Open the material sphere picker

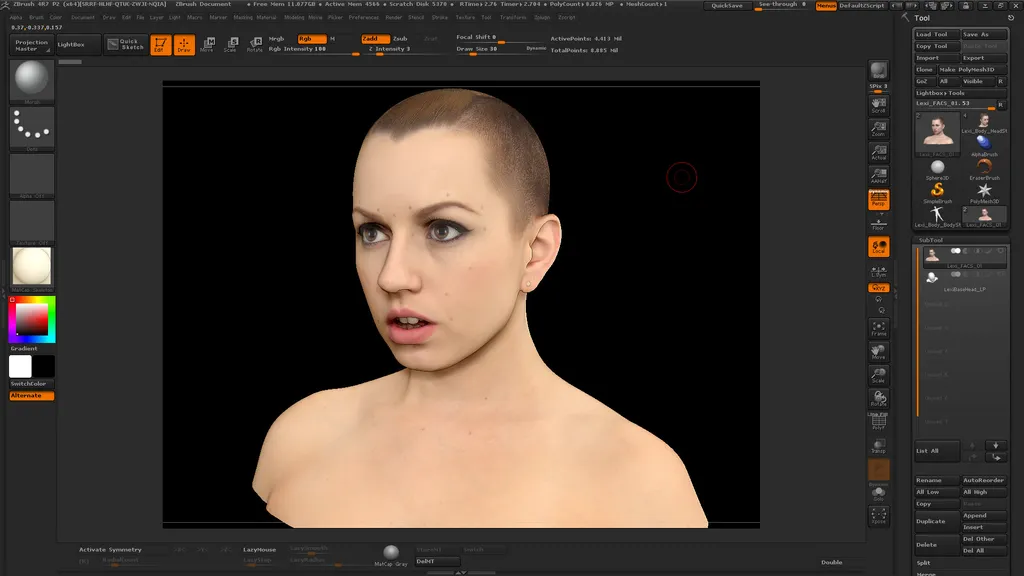[32, 268]
